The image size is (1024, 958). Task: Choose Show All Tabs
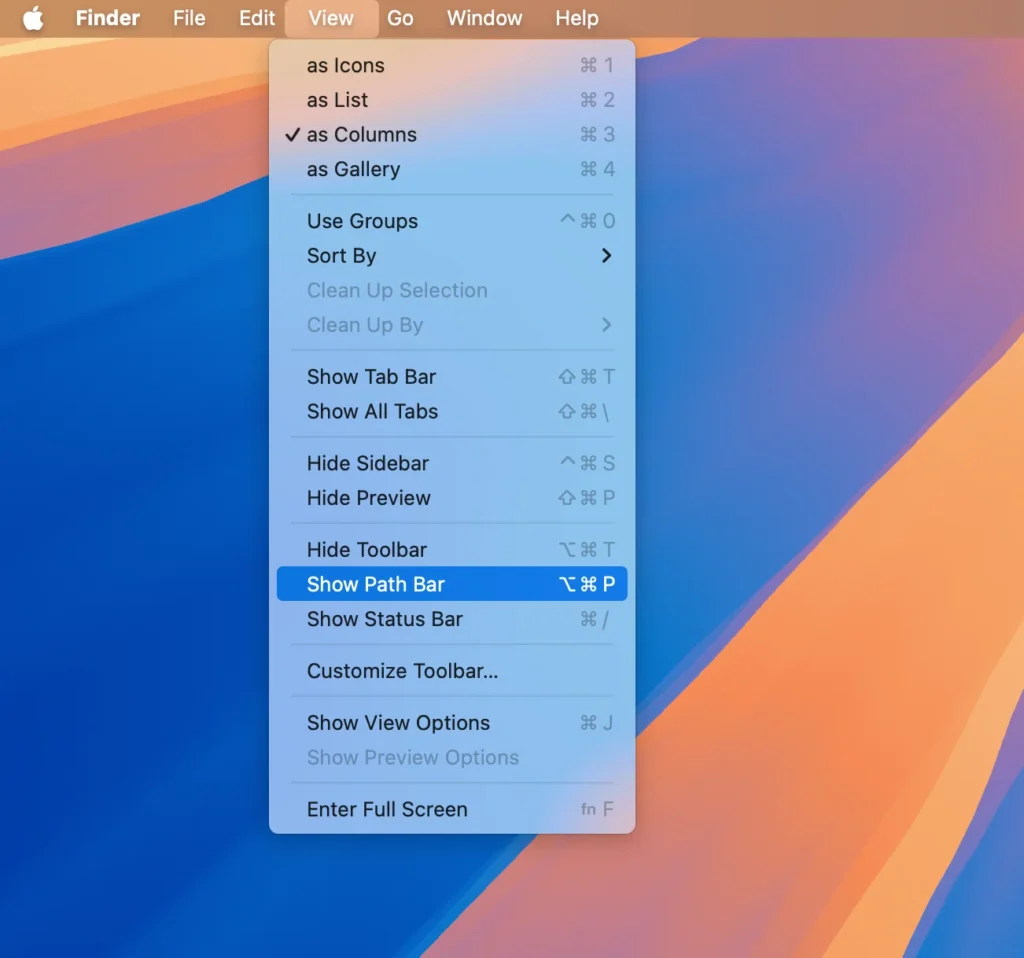tap(452, 411)
